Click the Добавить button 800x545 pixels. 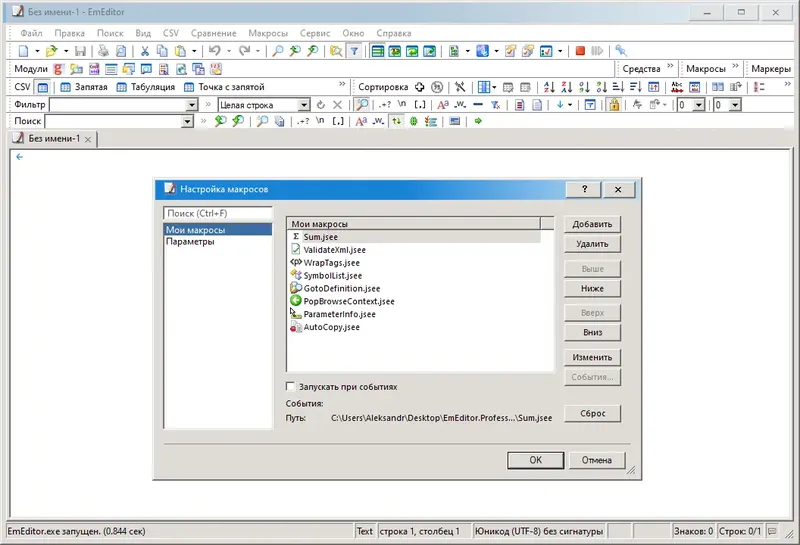tap(592, 224)
